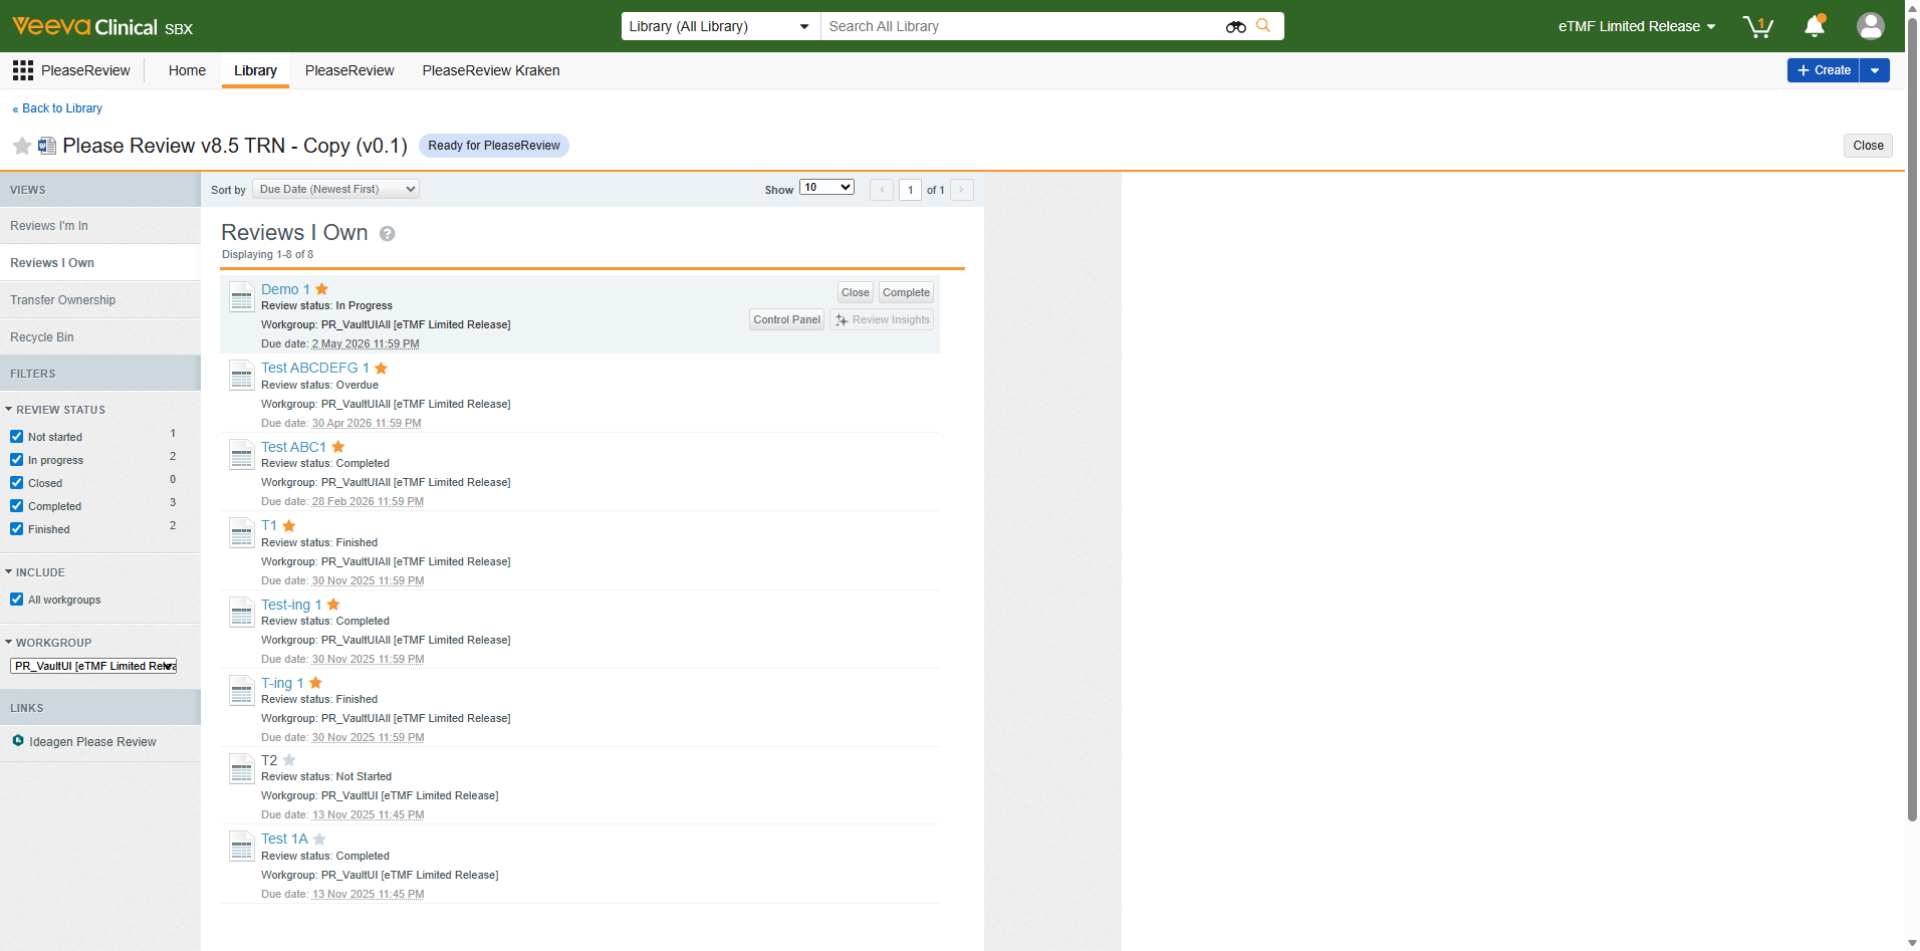1920x951 pixels.
Task: Click the Create button
Action: [1823, 70]
